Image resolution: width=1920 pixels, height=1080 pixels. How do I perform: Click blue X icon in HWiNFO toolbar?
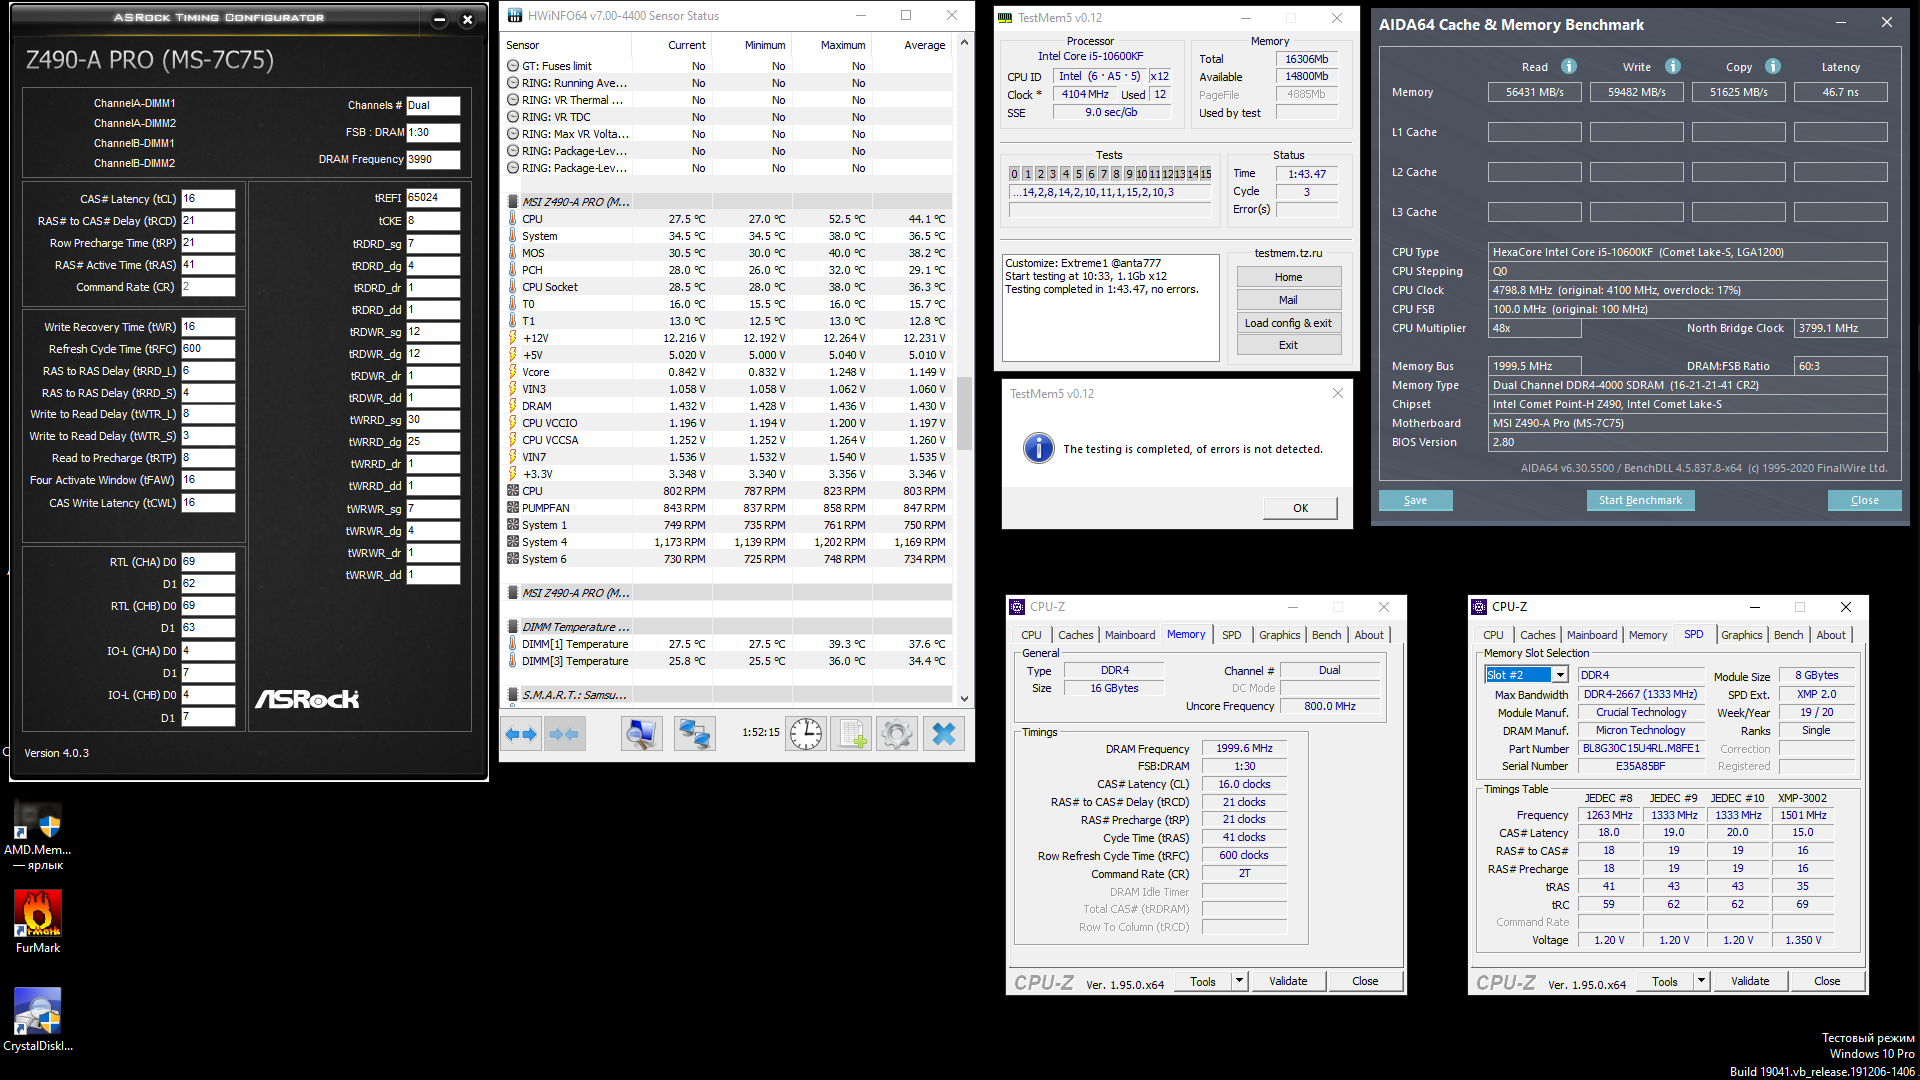(x=943, y=735)
